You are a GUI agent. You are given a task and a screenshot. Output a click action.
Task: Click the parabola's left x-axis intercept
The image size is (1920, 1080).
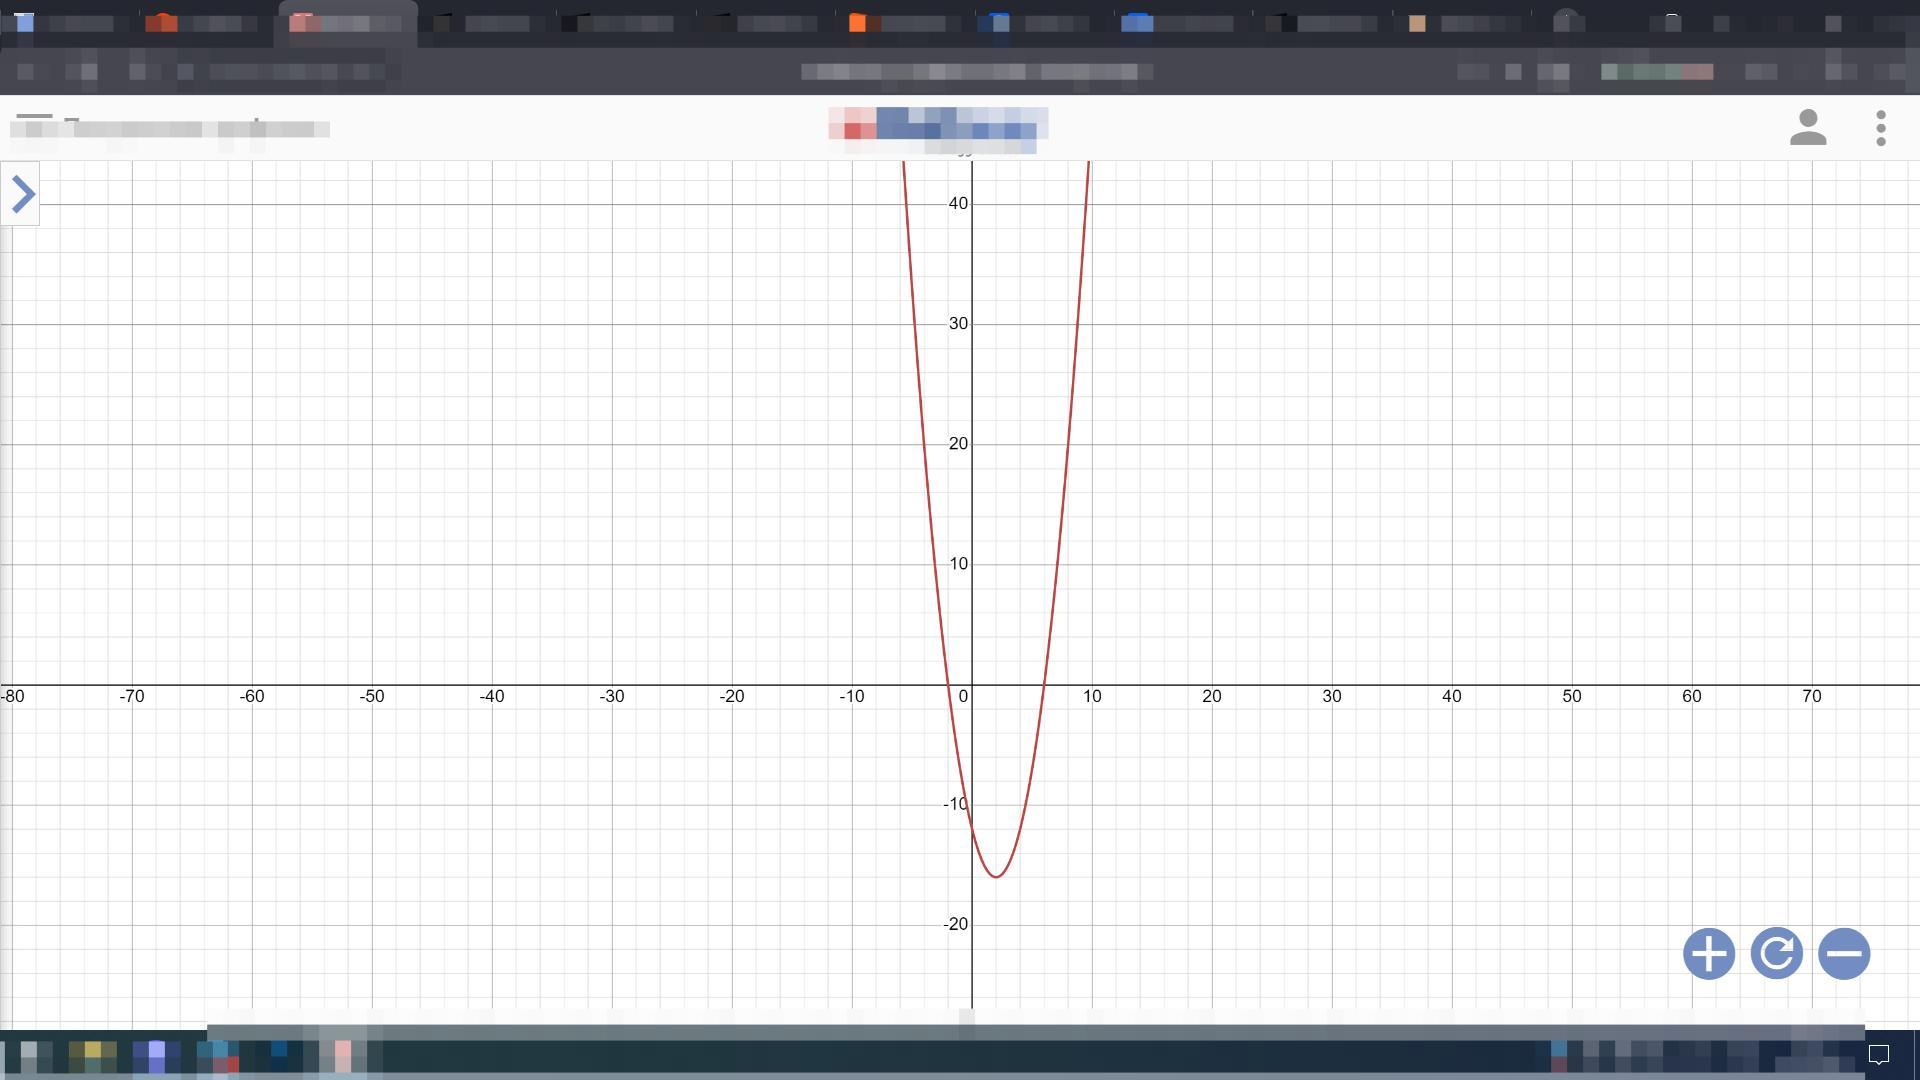[x=948, y=685]
